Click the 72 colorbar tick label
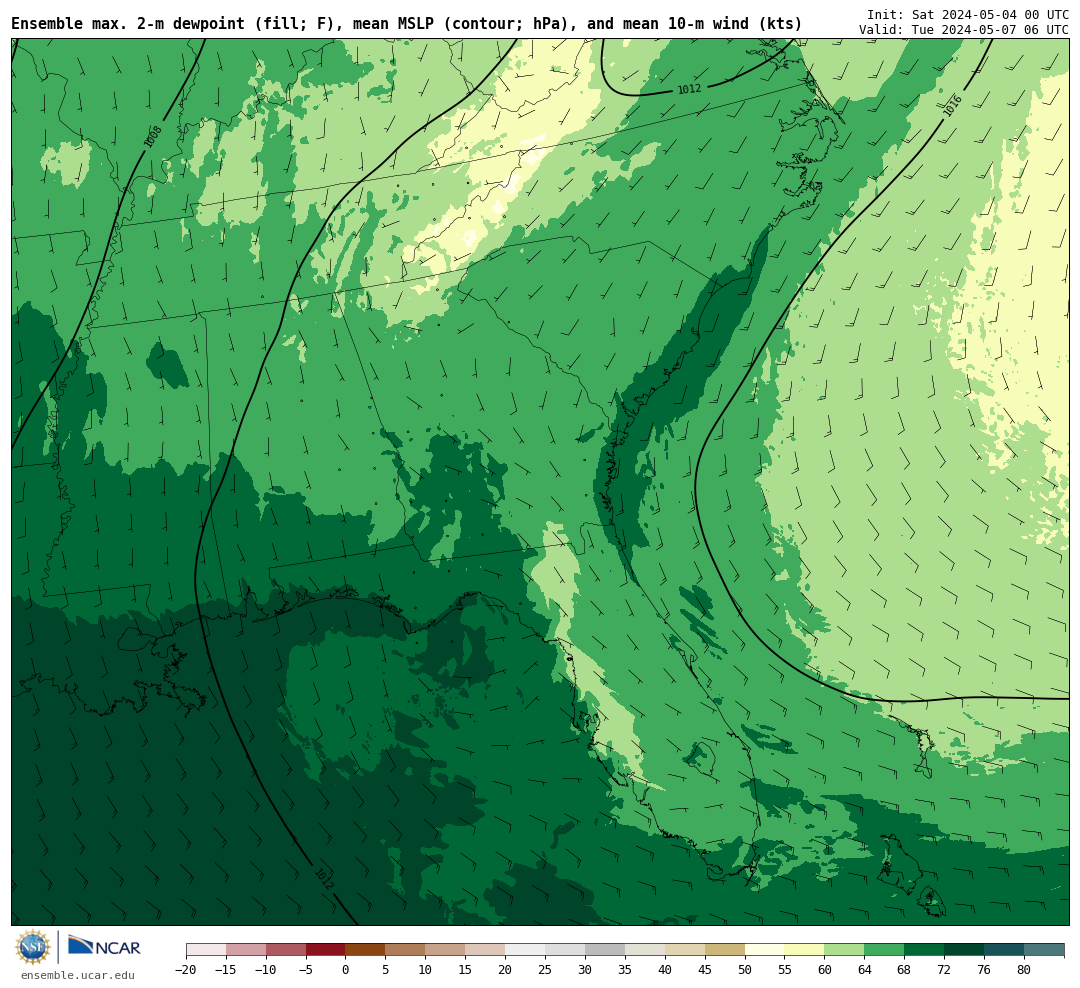The width and height of the screenshot is (1080, 988). point(944,969)
